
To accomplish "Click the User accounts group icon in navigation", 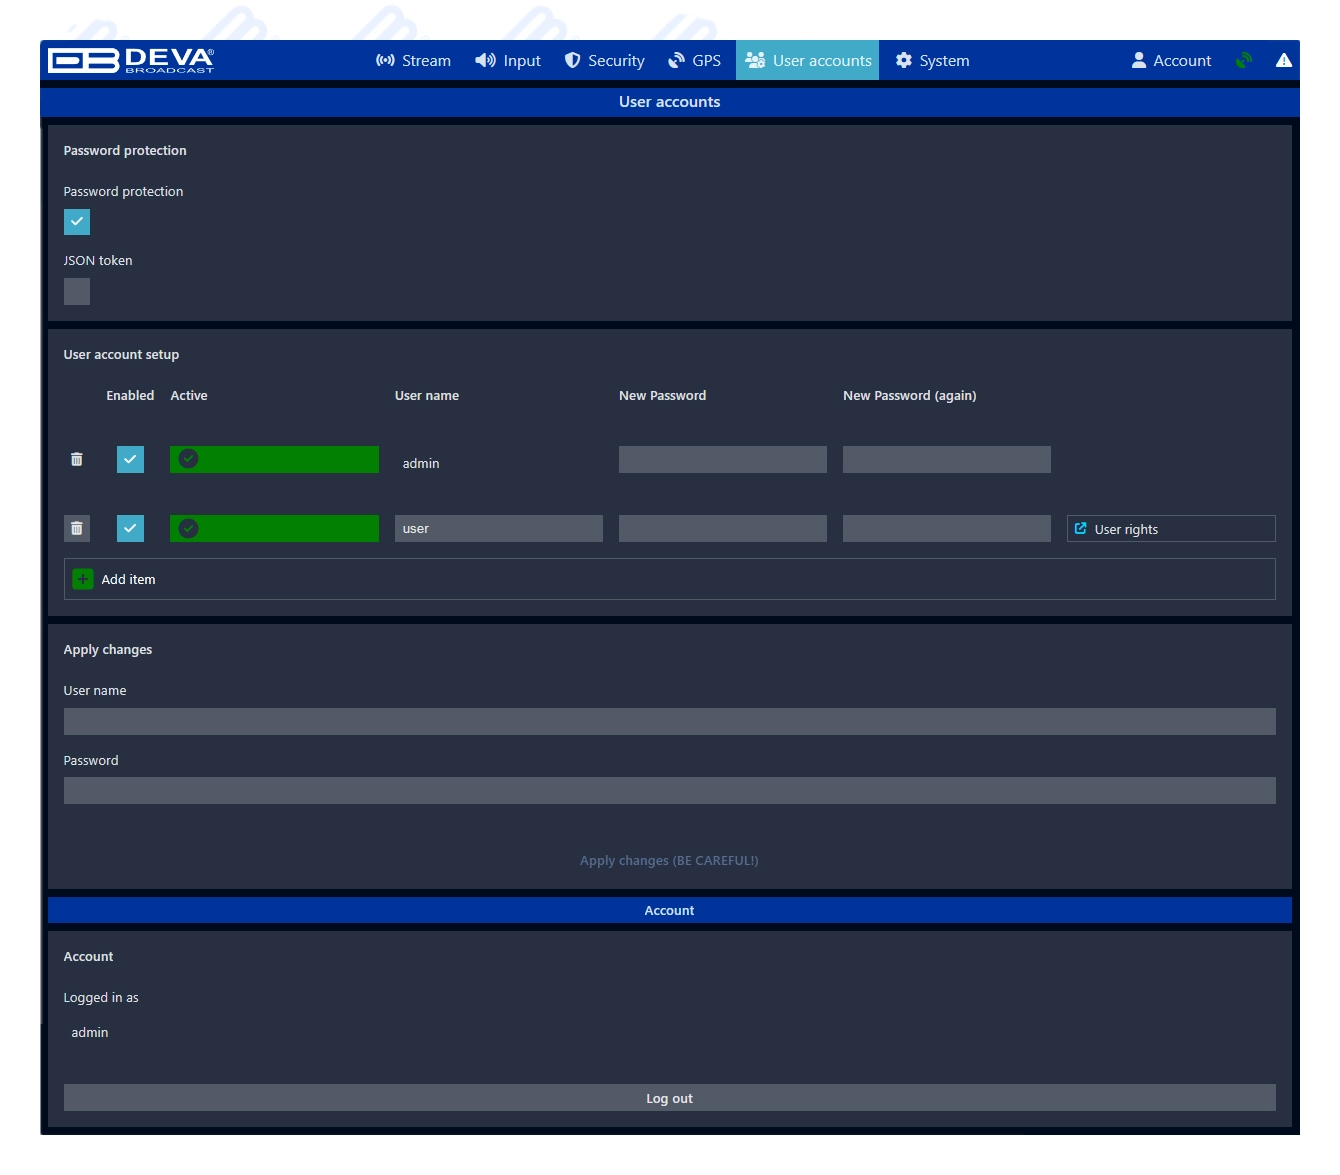I will (755, 60).
